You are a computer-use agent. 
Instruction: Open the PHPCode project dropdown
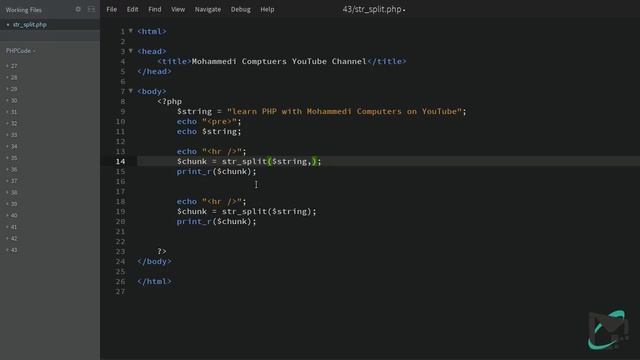click(x=20, y=51)
